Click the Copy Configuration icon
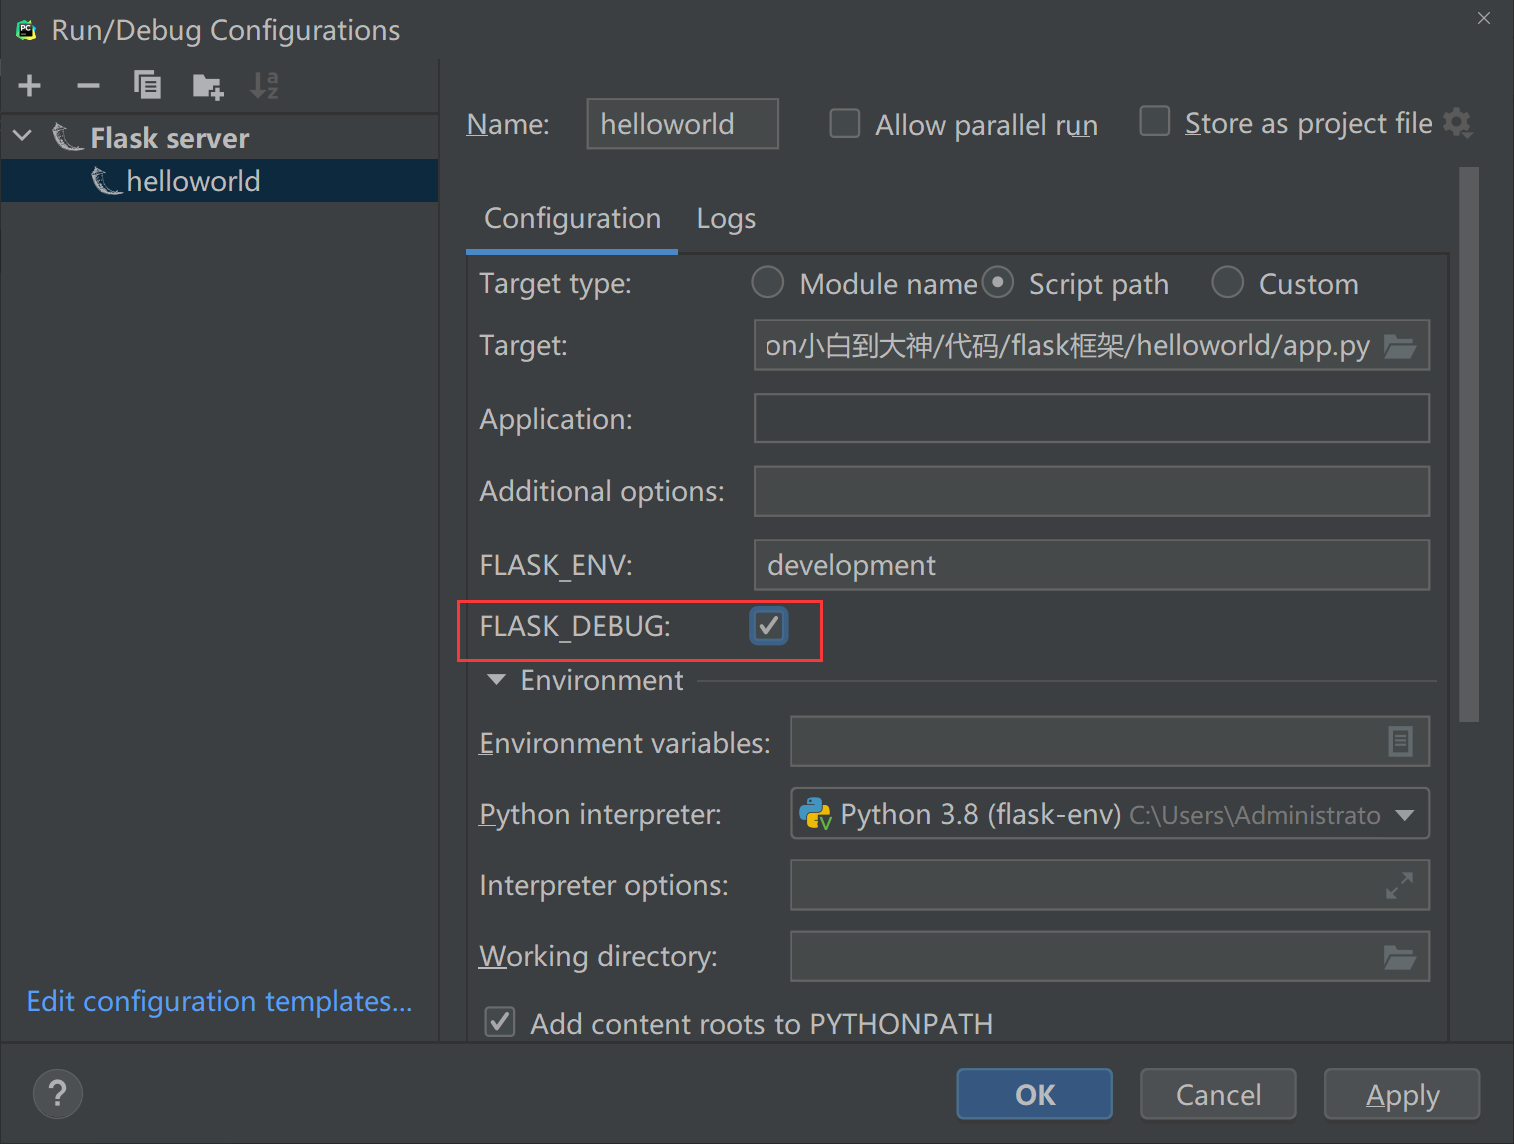Image resolution: width=1514 pixels, height=1144 pixels. (x=147, y=86)
